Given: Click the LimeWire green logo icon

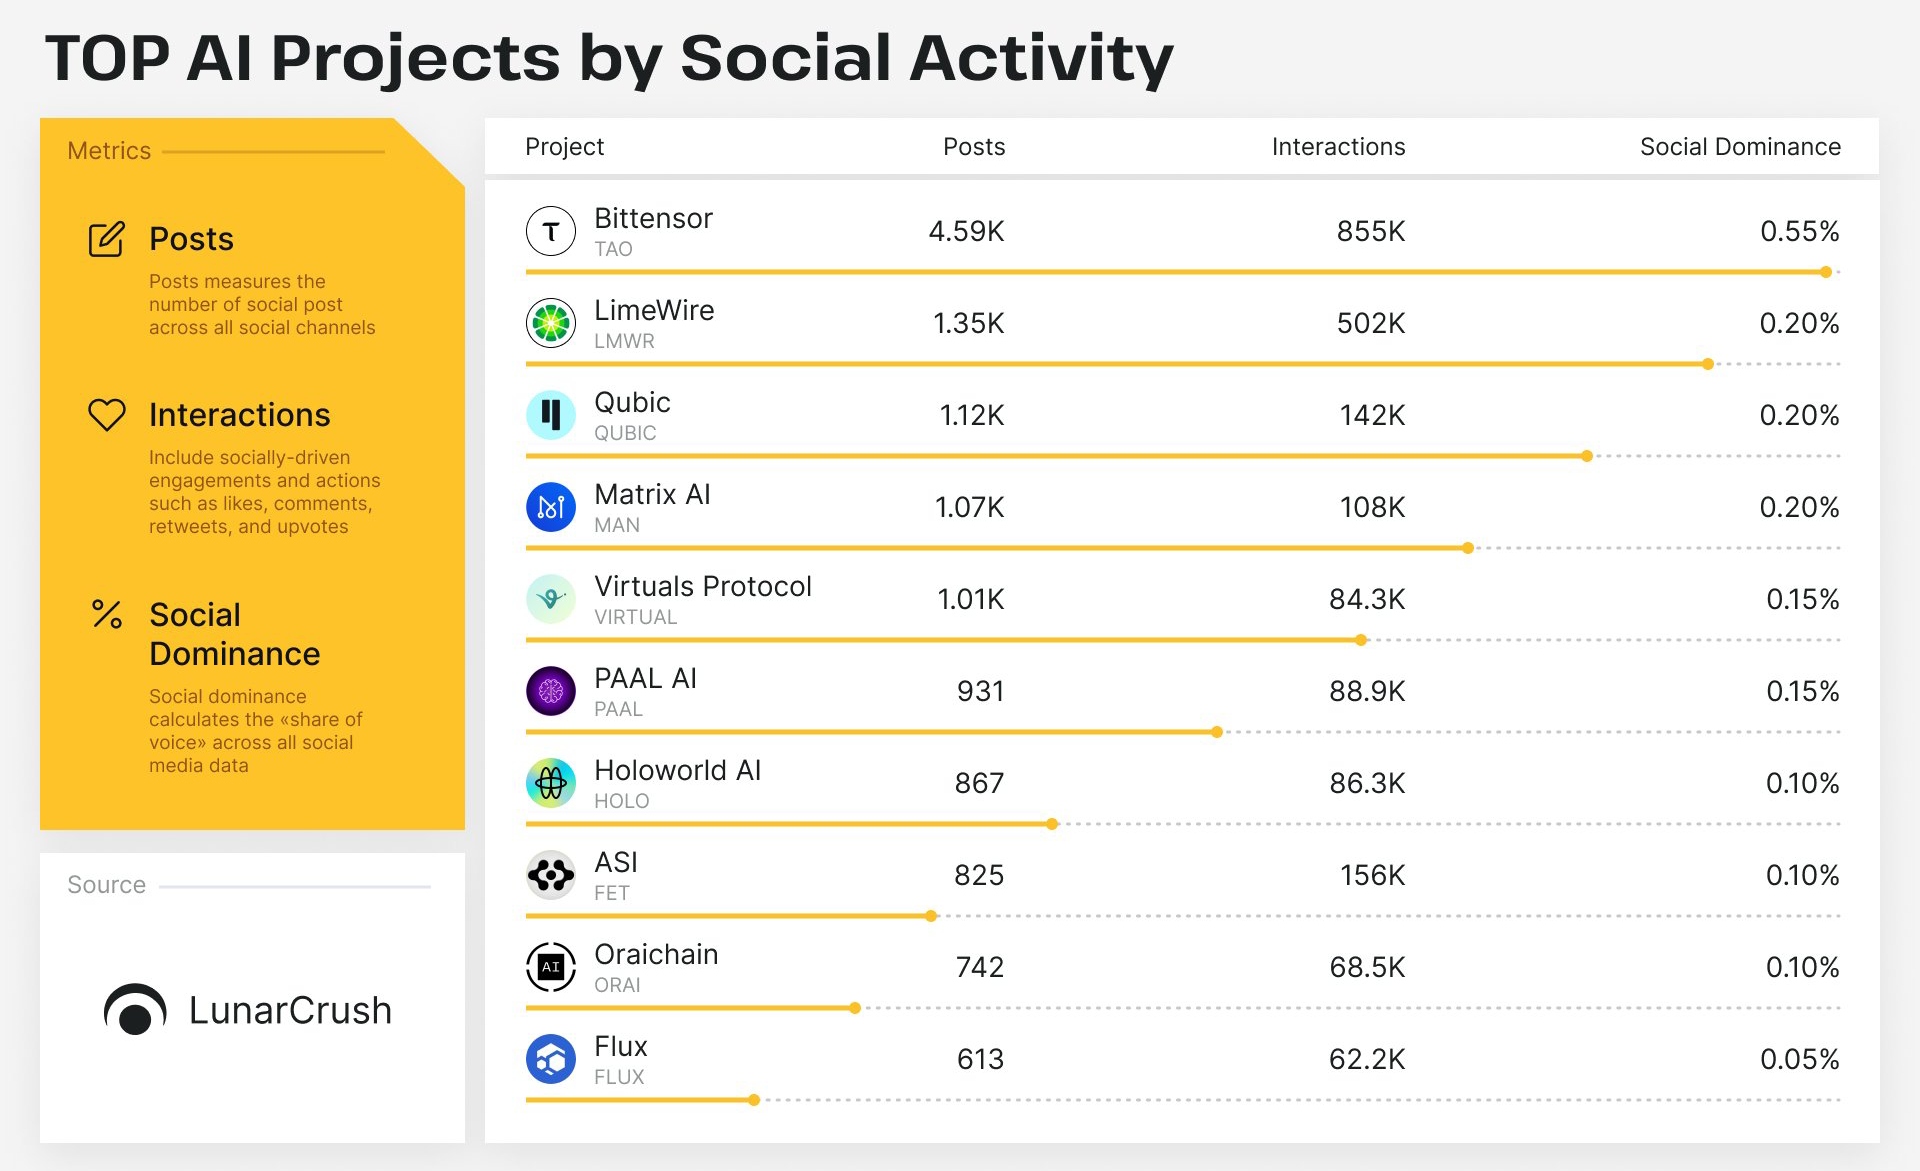Looking at the screenshot, I should pyautogui.click(x=550, y=323).
